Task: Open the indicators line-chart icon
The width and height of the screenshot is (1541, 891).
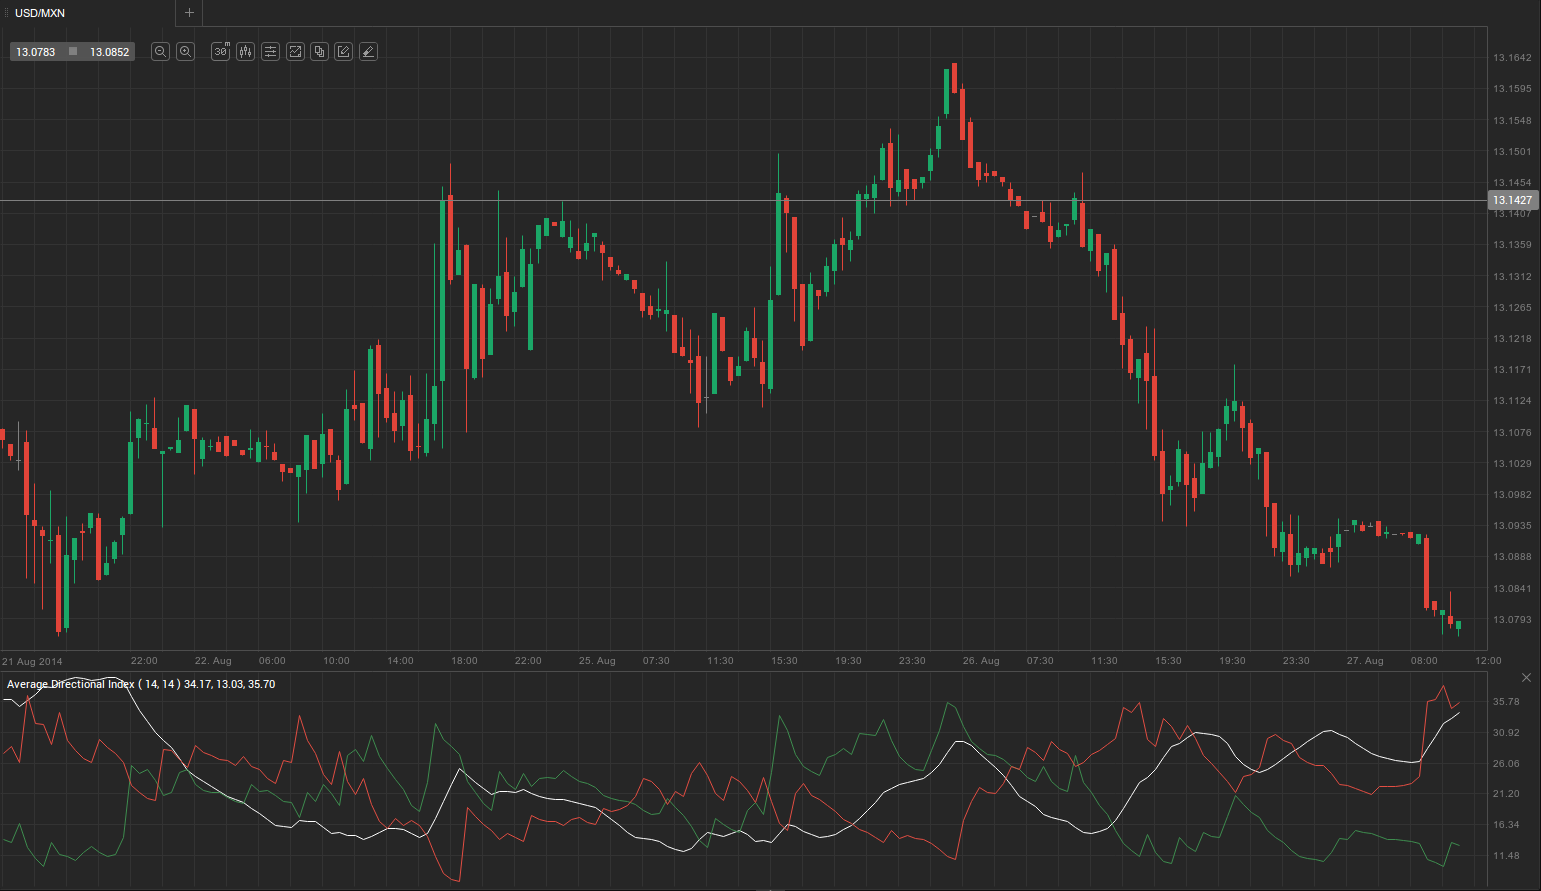Action: 295,52
